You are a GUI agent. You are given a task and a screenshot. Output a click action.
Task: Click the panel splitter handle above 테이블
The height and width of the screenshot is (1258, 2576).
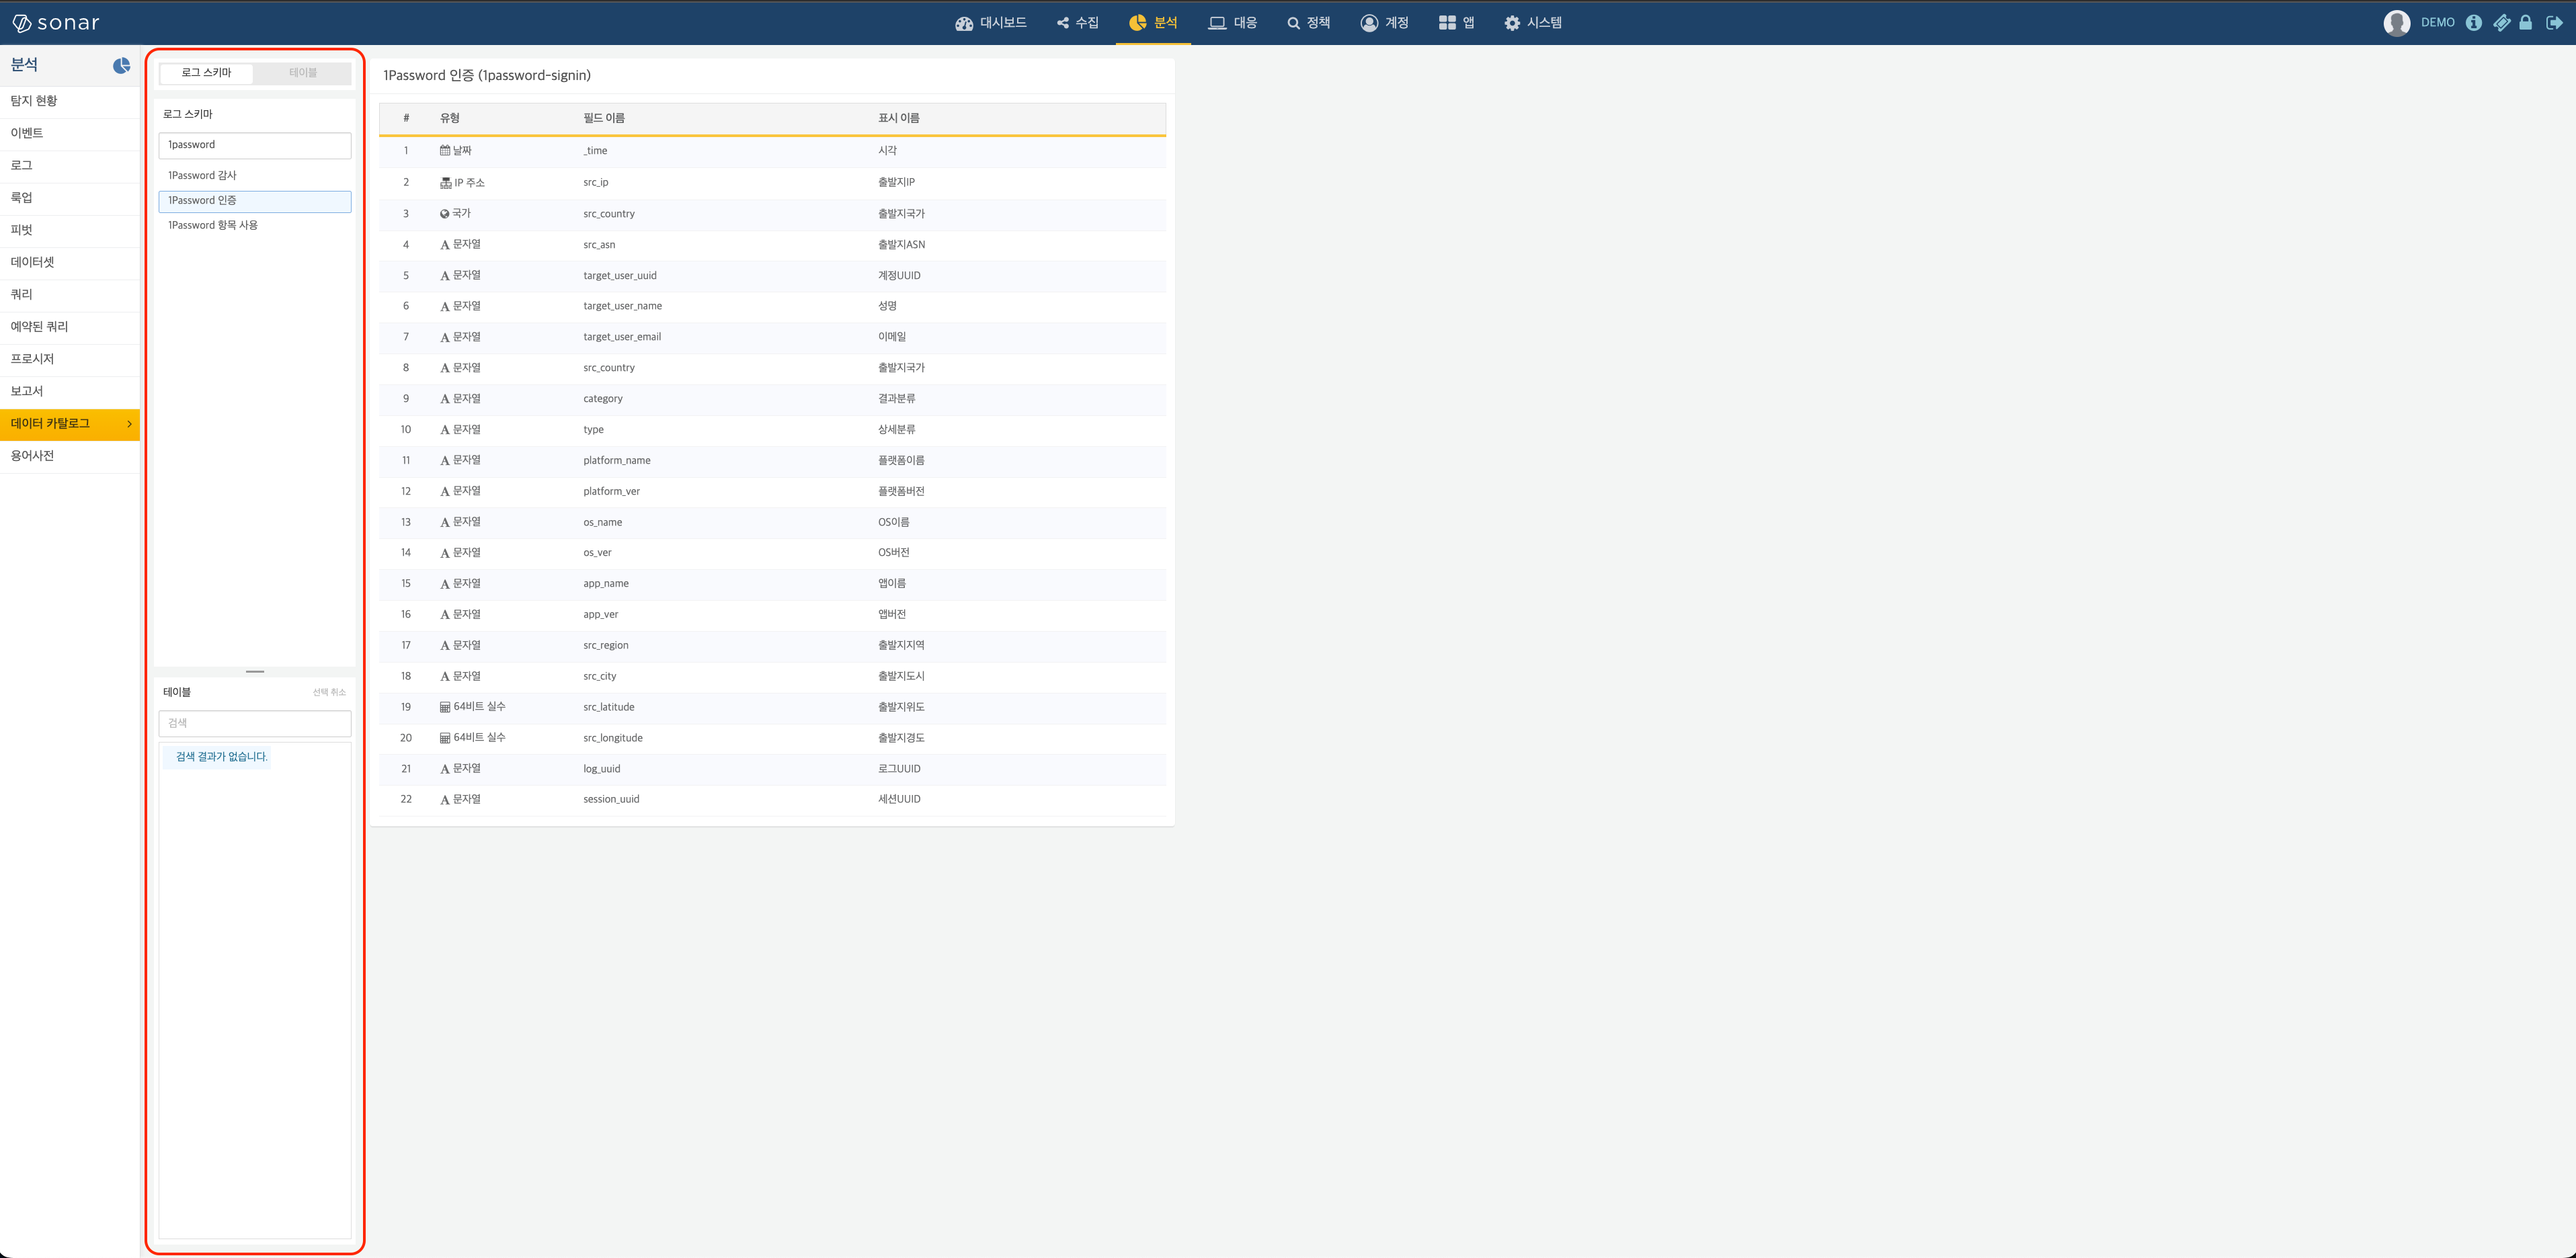tap(255, 671)
